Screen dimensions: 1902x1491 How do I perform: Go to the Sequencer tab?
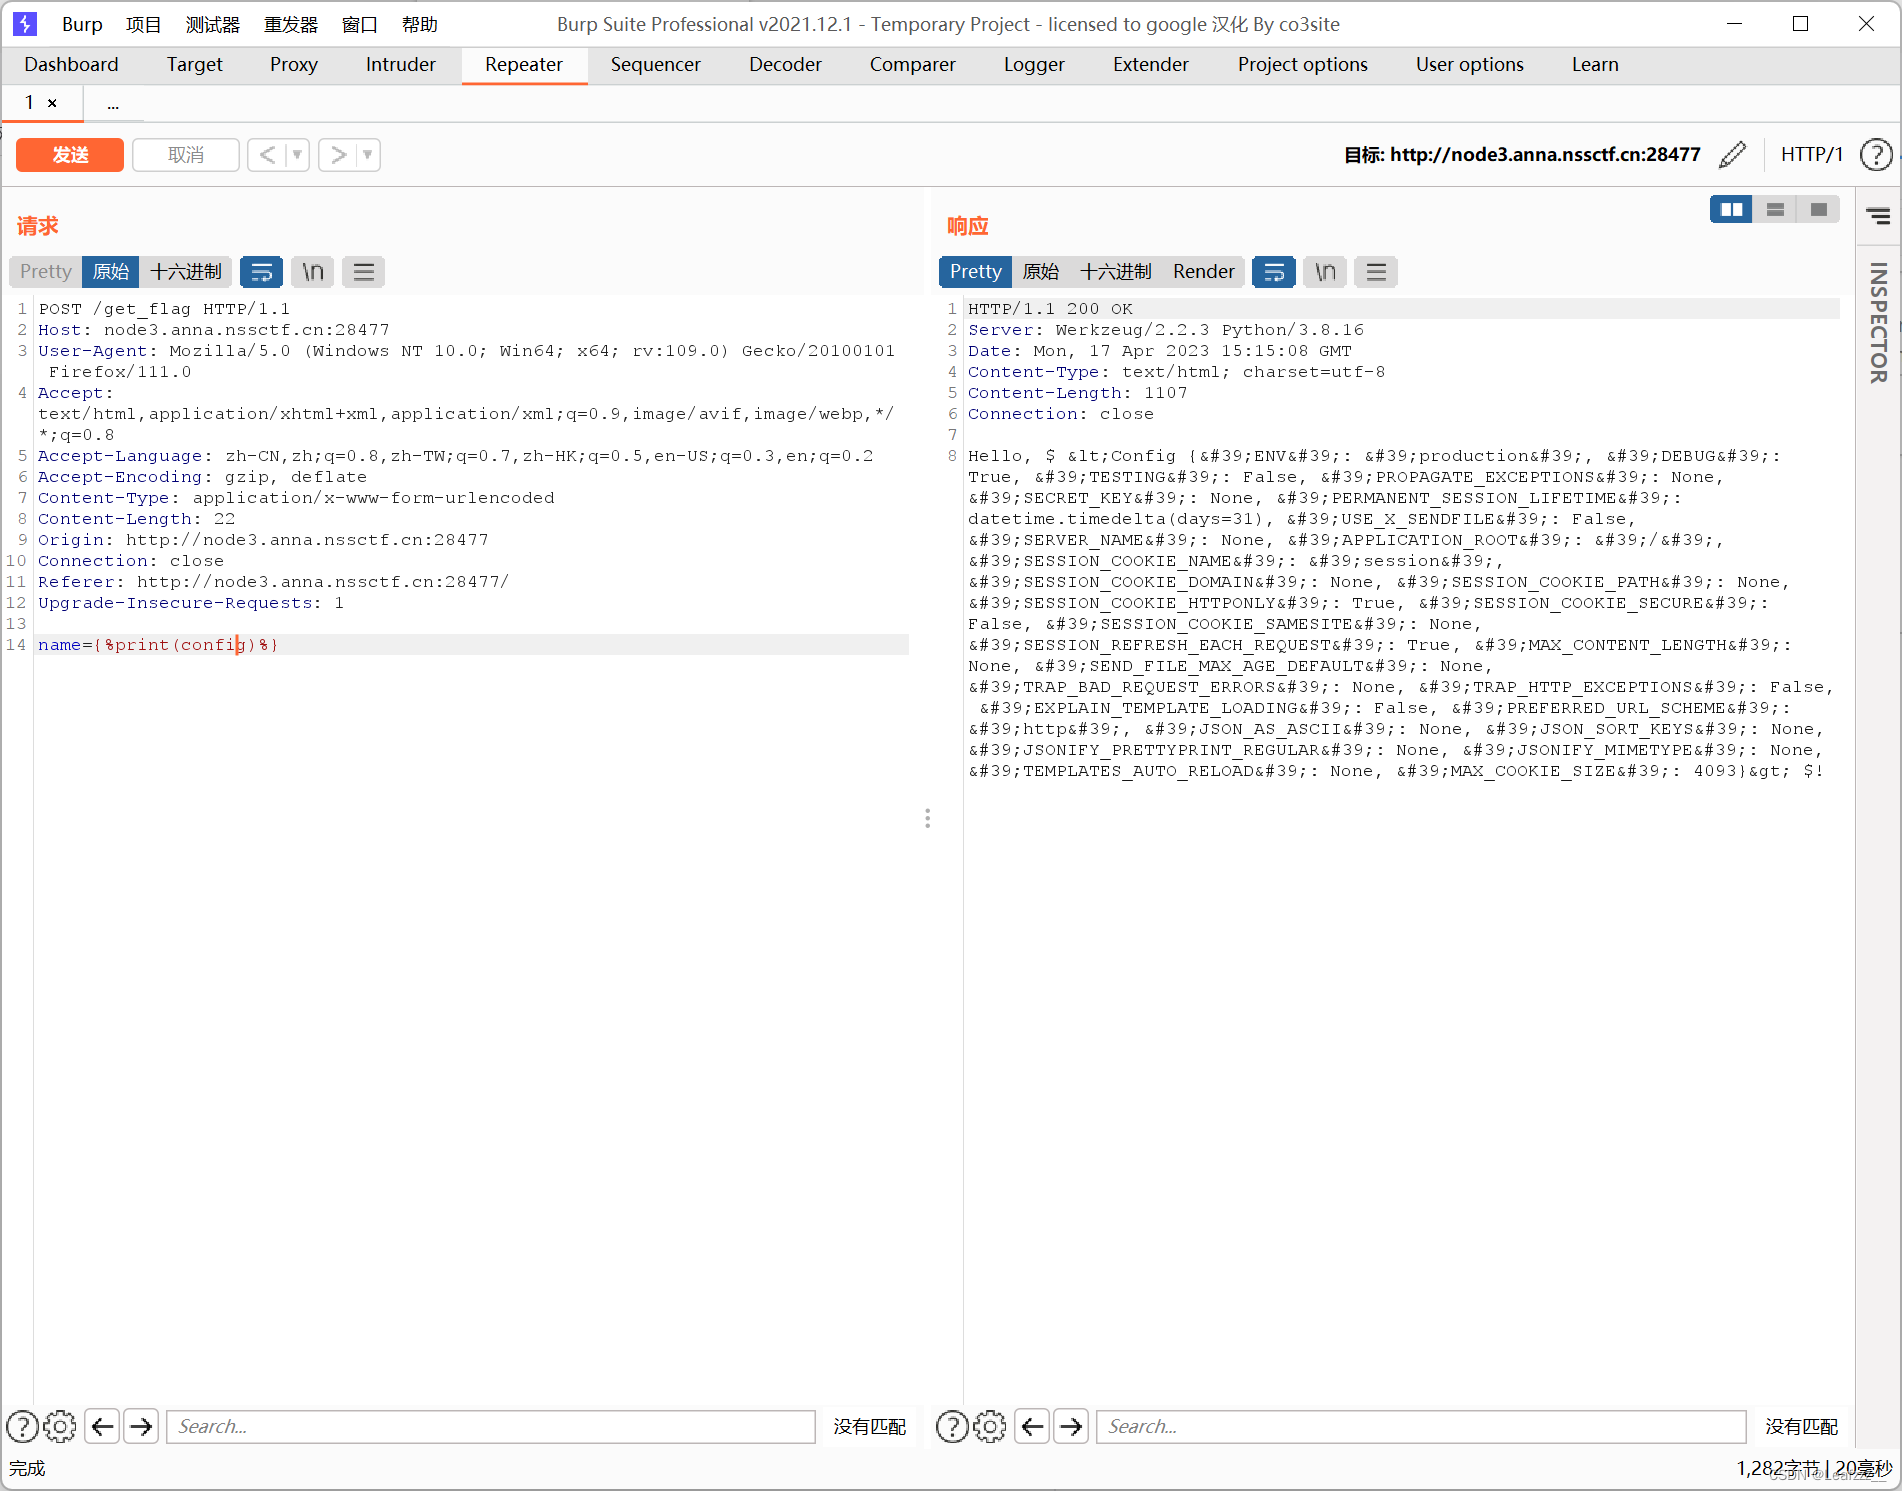[656, 65]
